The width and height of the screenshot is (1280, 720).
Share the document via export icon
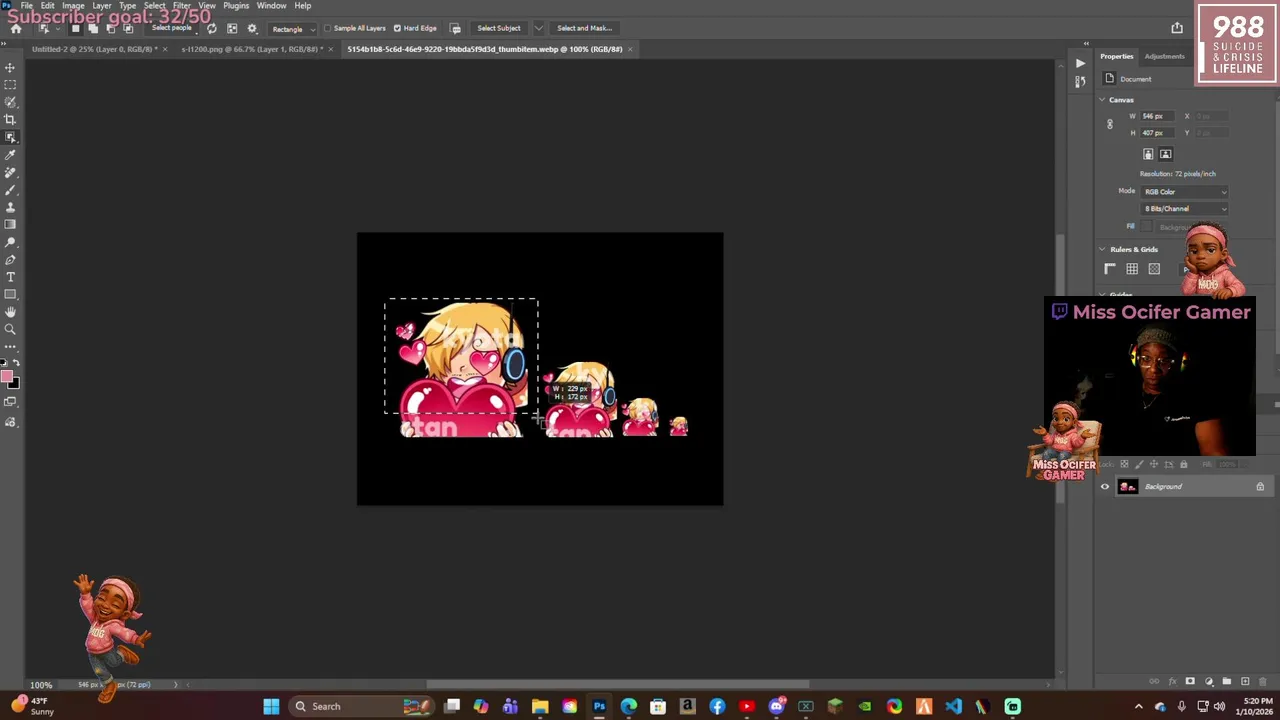coord(1177,28)
